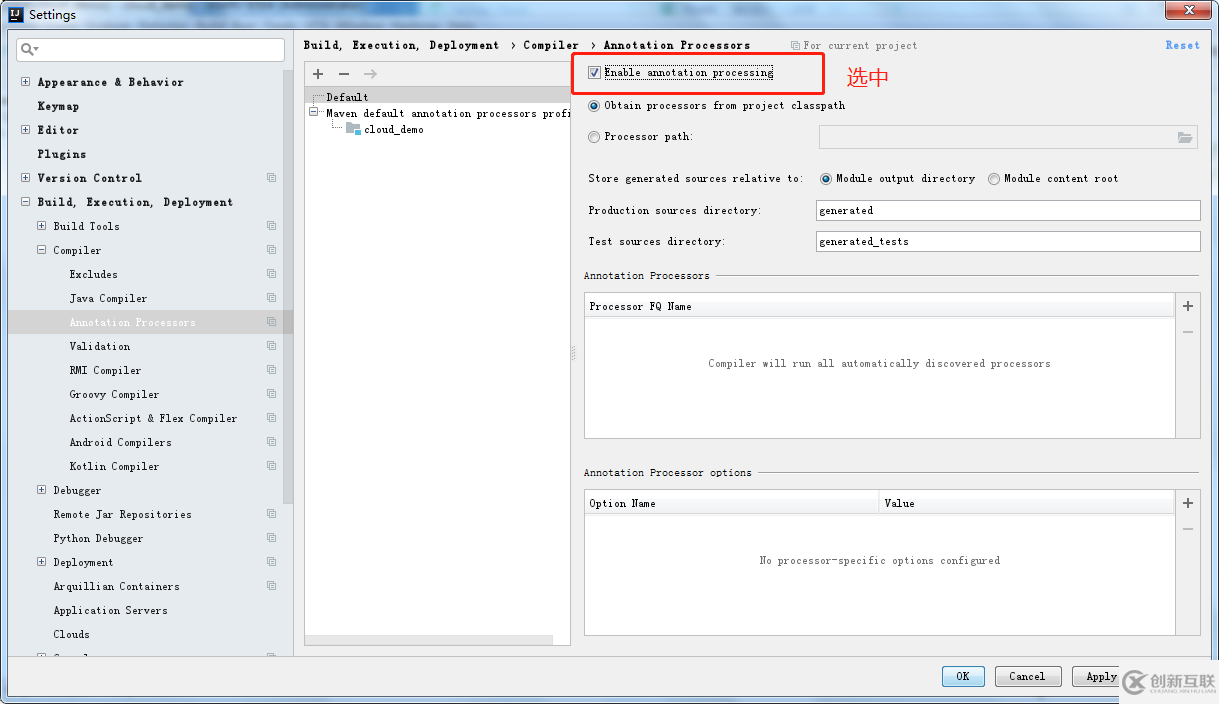This screenshot has width=1219, height=704.
Task: Expand the Build Tools node
Action: [42, 226]
